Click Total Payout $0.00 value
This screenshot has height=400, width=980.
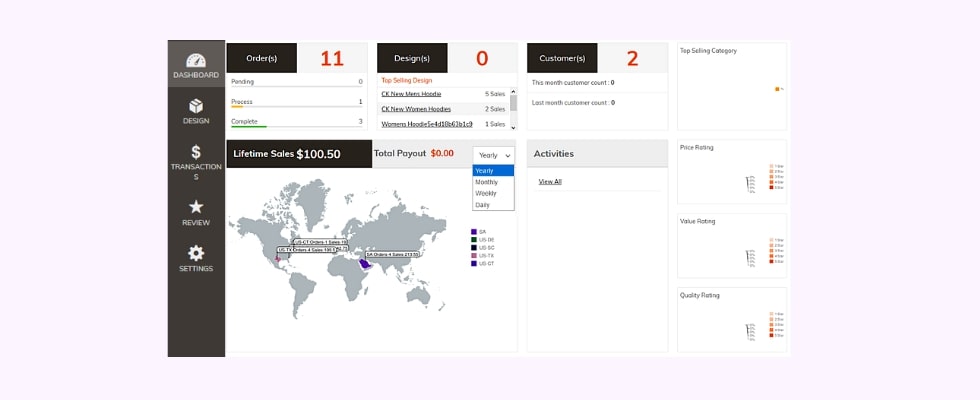click(442, 153)
